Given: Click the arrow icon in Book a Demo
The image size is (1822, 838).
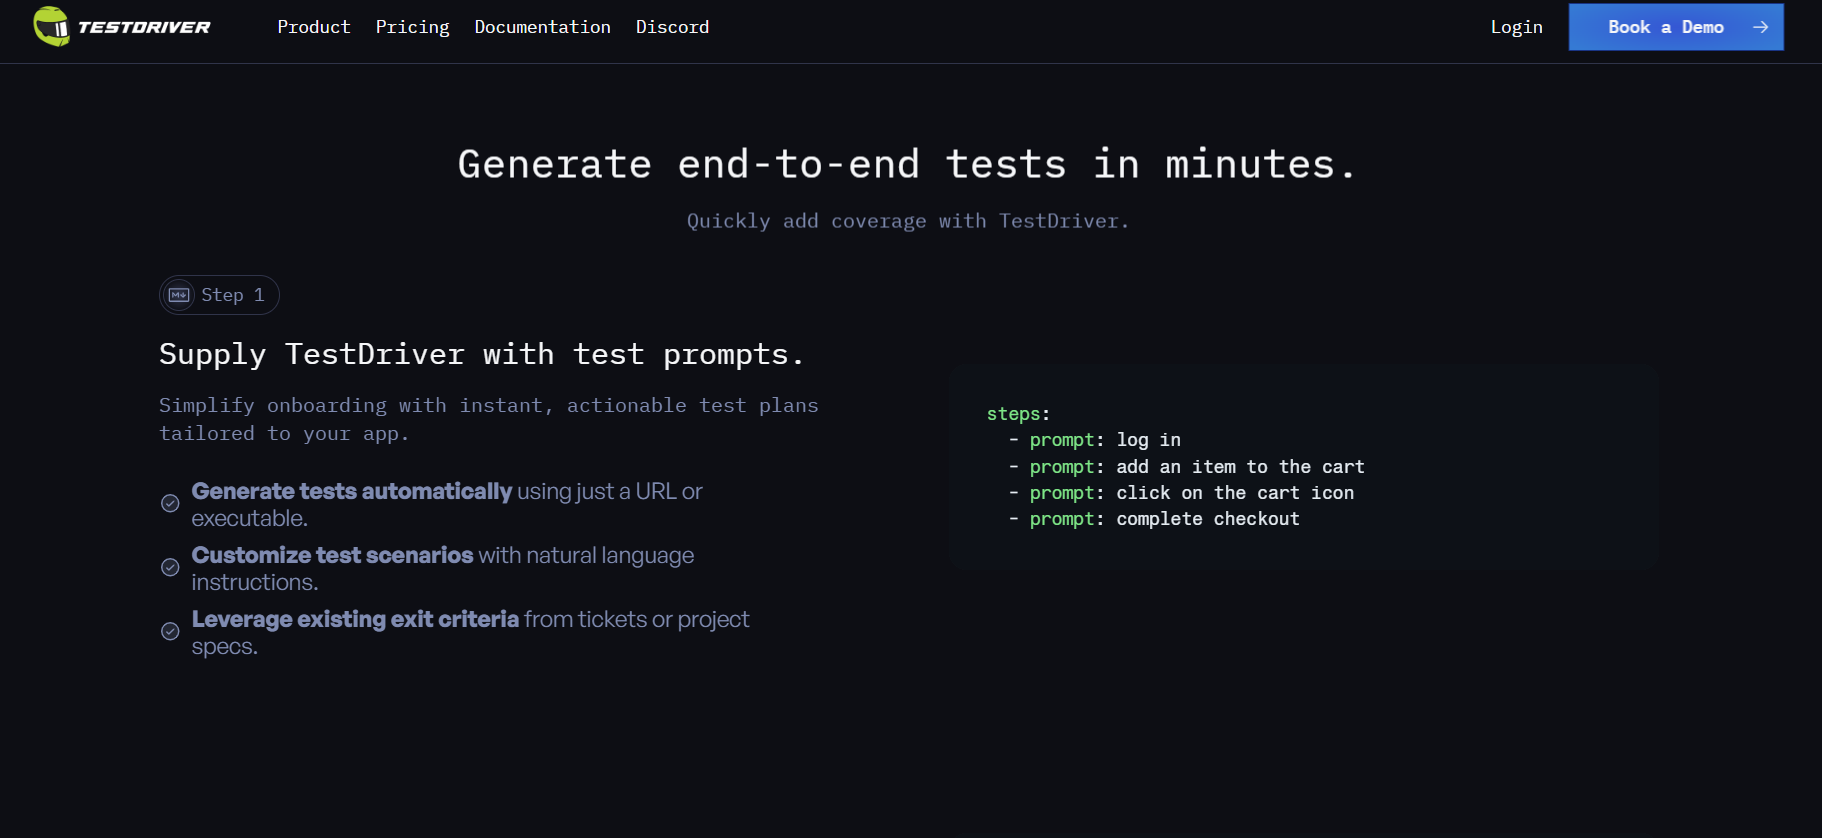Looking at the screenshot, I should click(1760, 27).
